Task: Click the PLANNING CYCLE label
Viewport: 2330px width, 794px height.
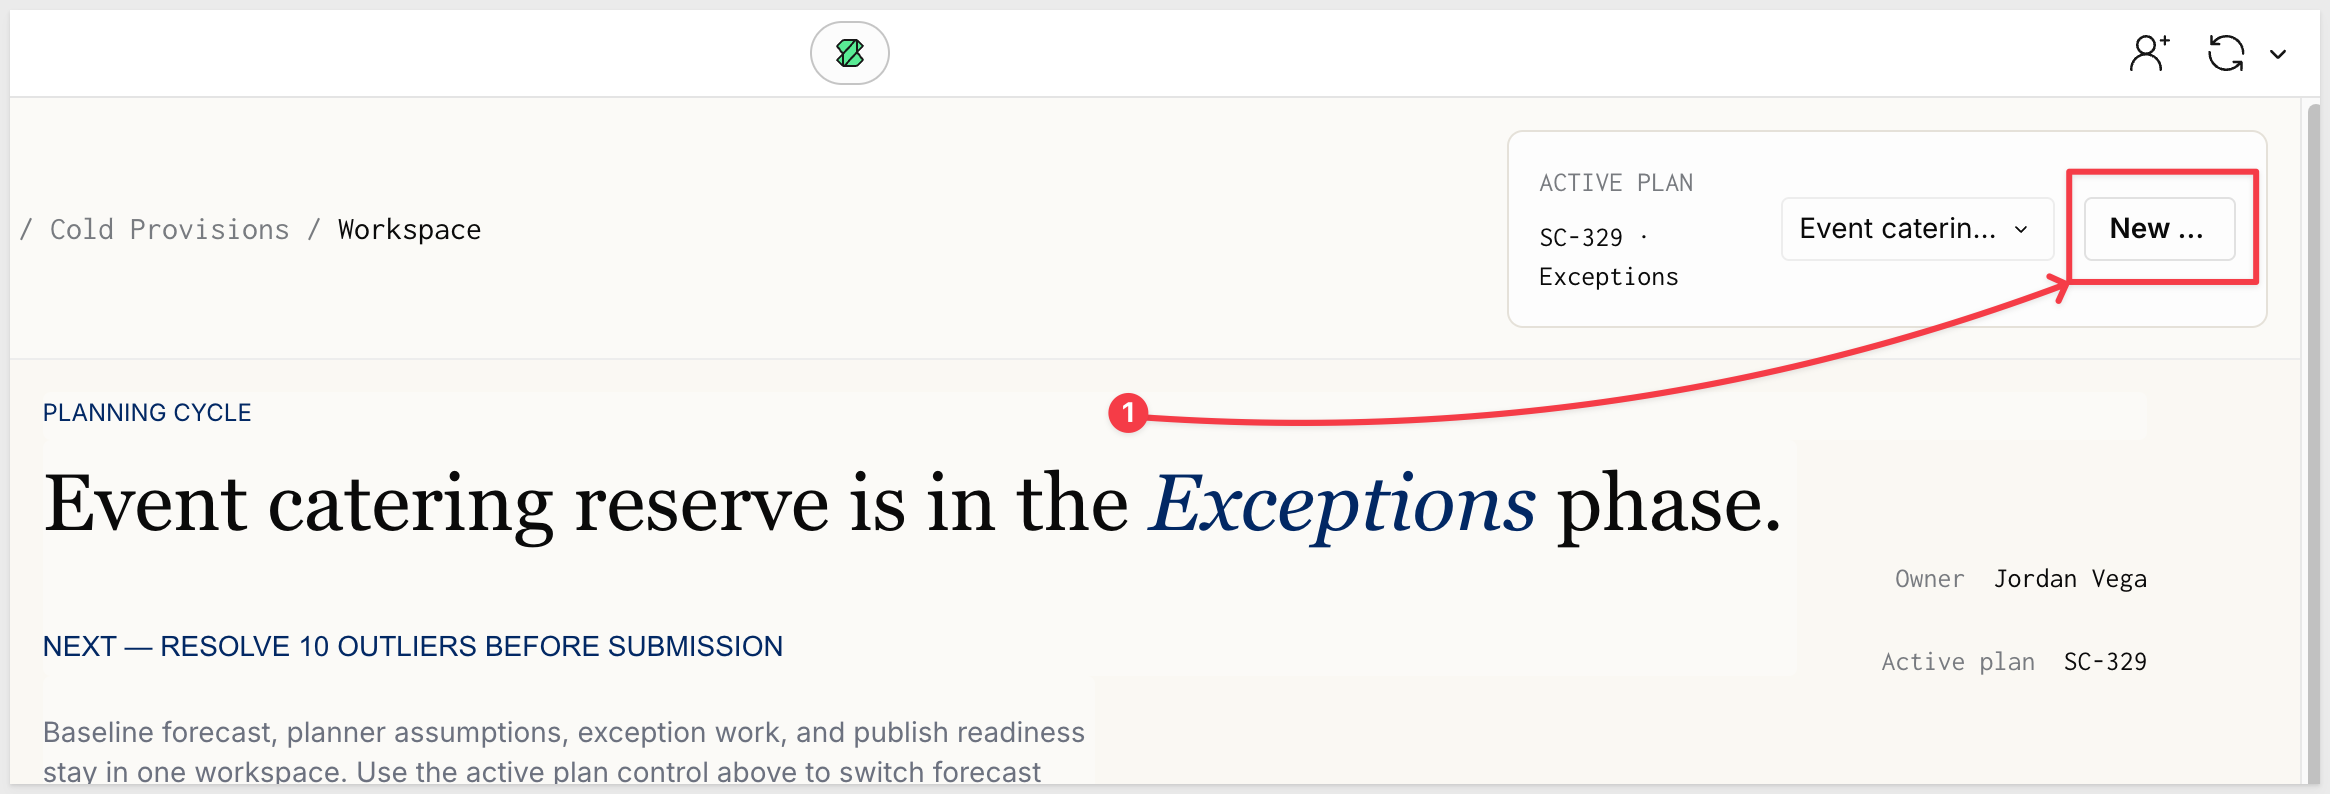Action: click(147, 413)
